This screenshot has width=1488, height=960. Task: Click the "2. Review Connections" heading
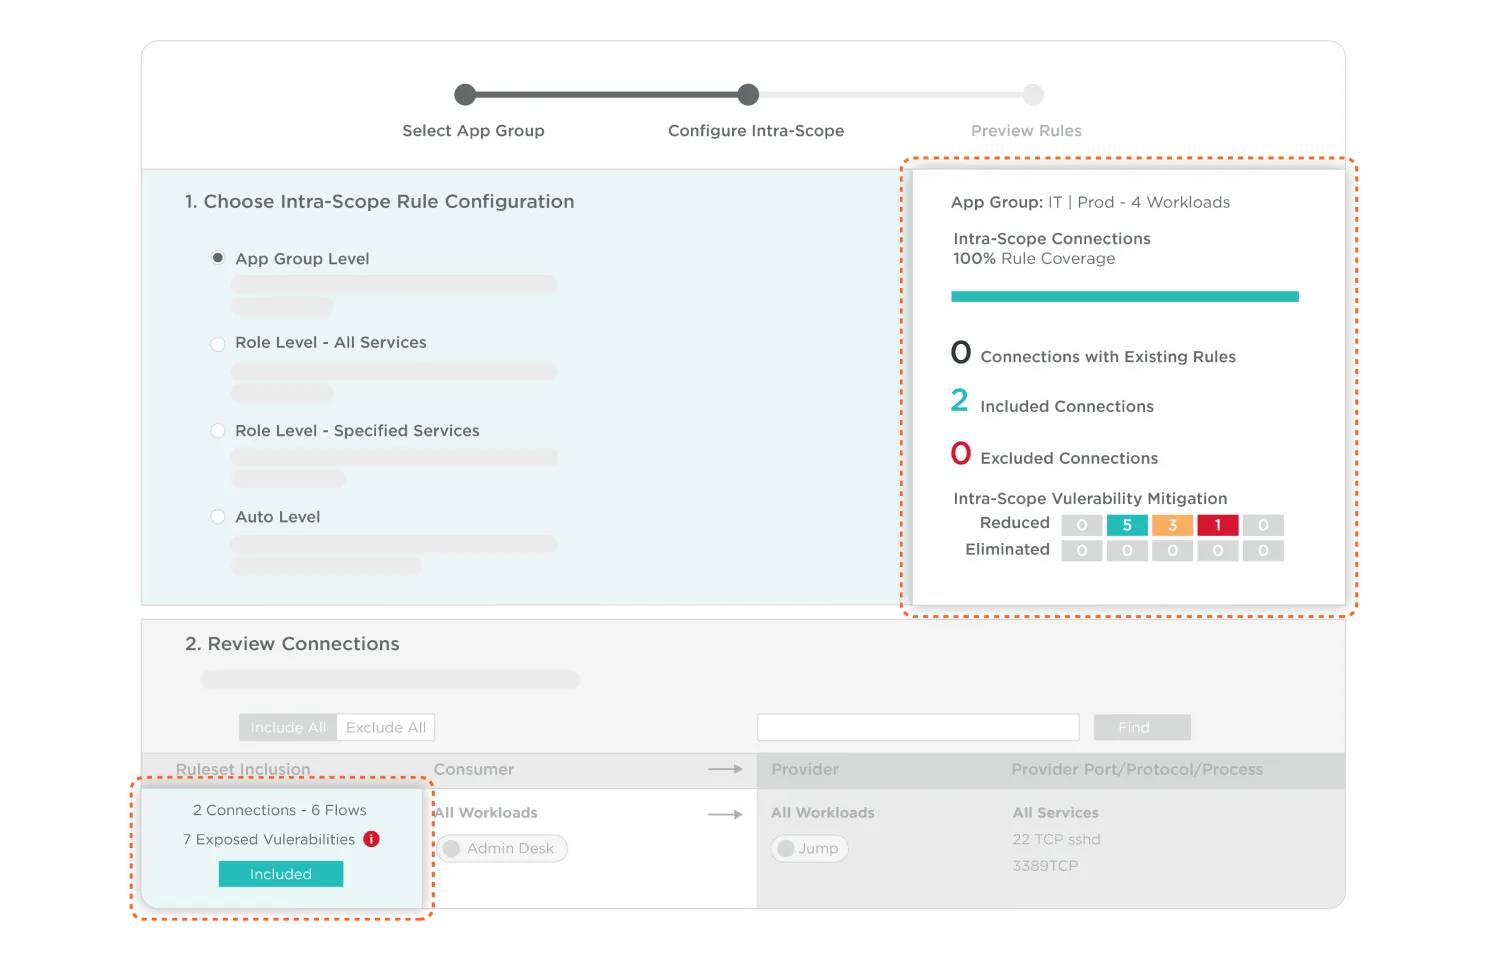tap(292, 644)
